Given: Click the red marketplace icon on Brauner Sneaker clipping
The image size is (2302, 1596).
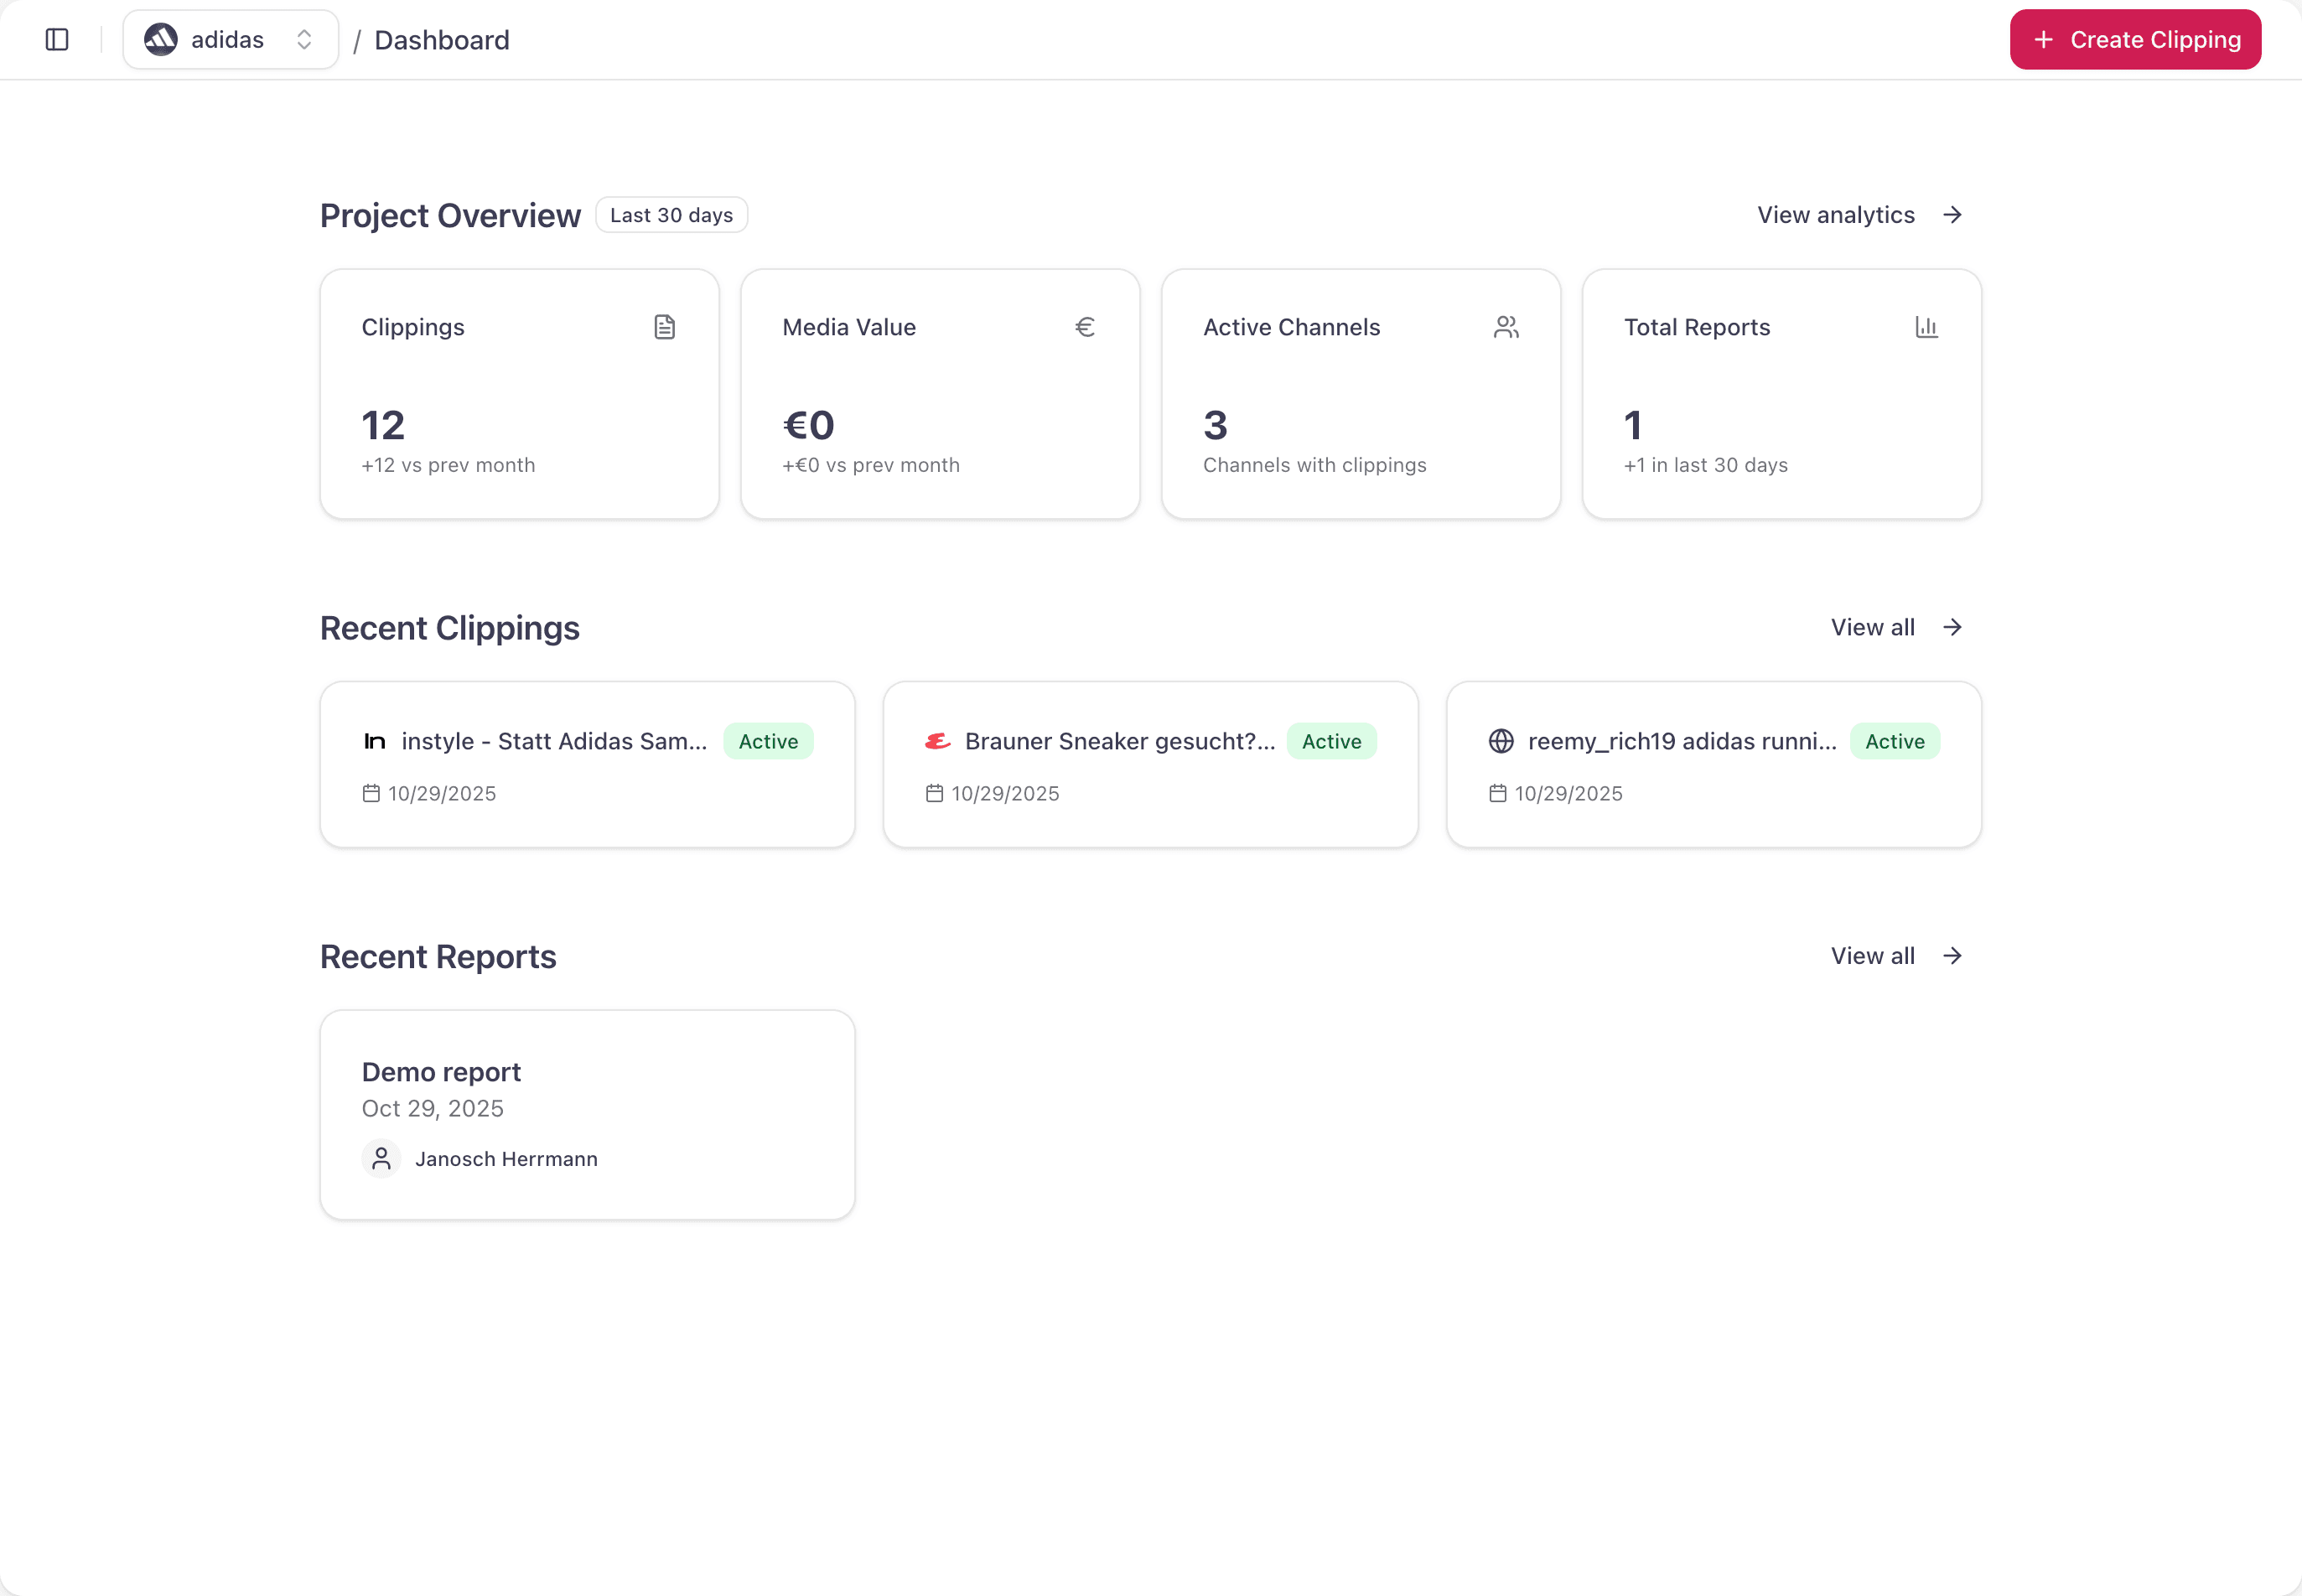Looking at the screenshot, I should [x=937, y=741].
